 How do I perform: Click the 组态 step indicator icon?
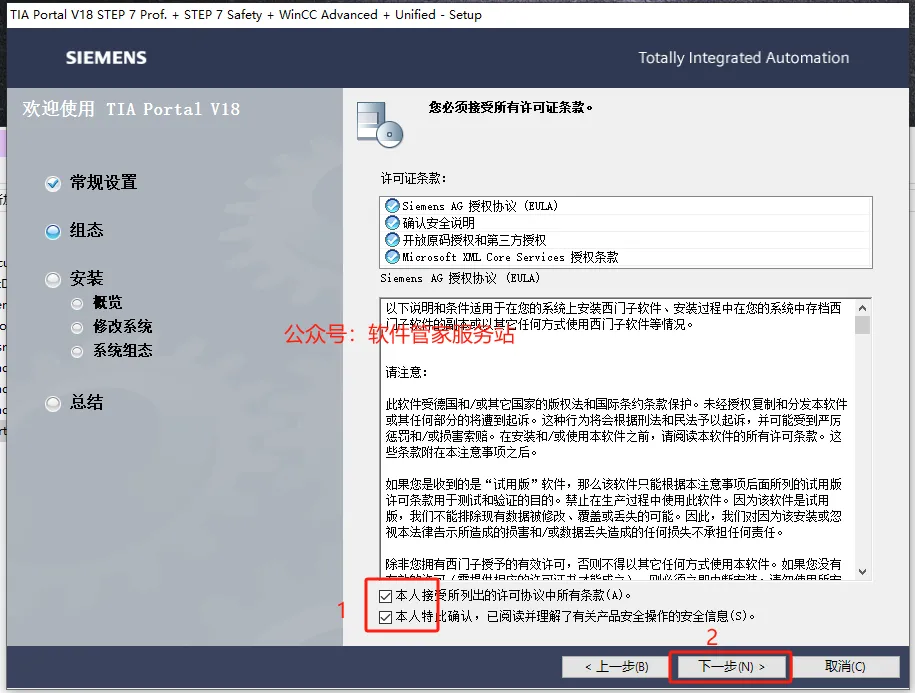click(x=53, y=232)
